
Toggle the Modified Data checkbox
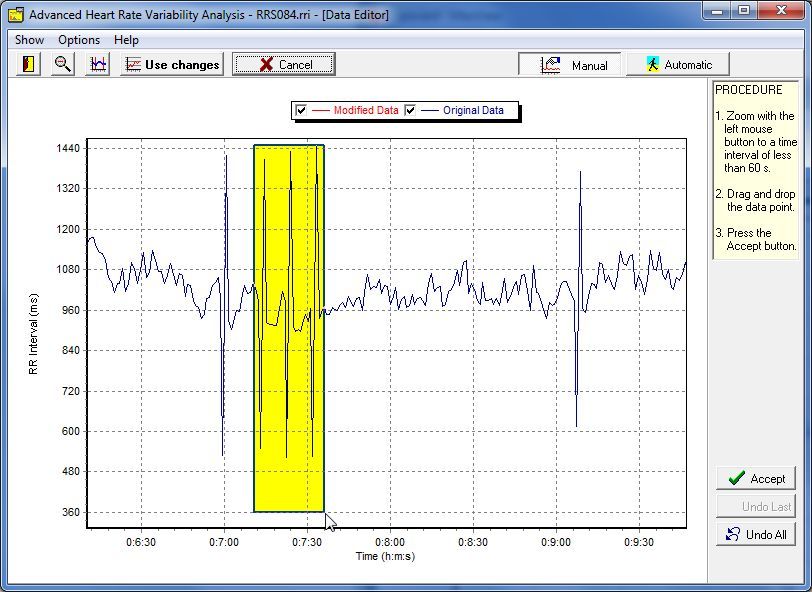pos(301,110)
